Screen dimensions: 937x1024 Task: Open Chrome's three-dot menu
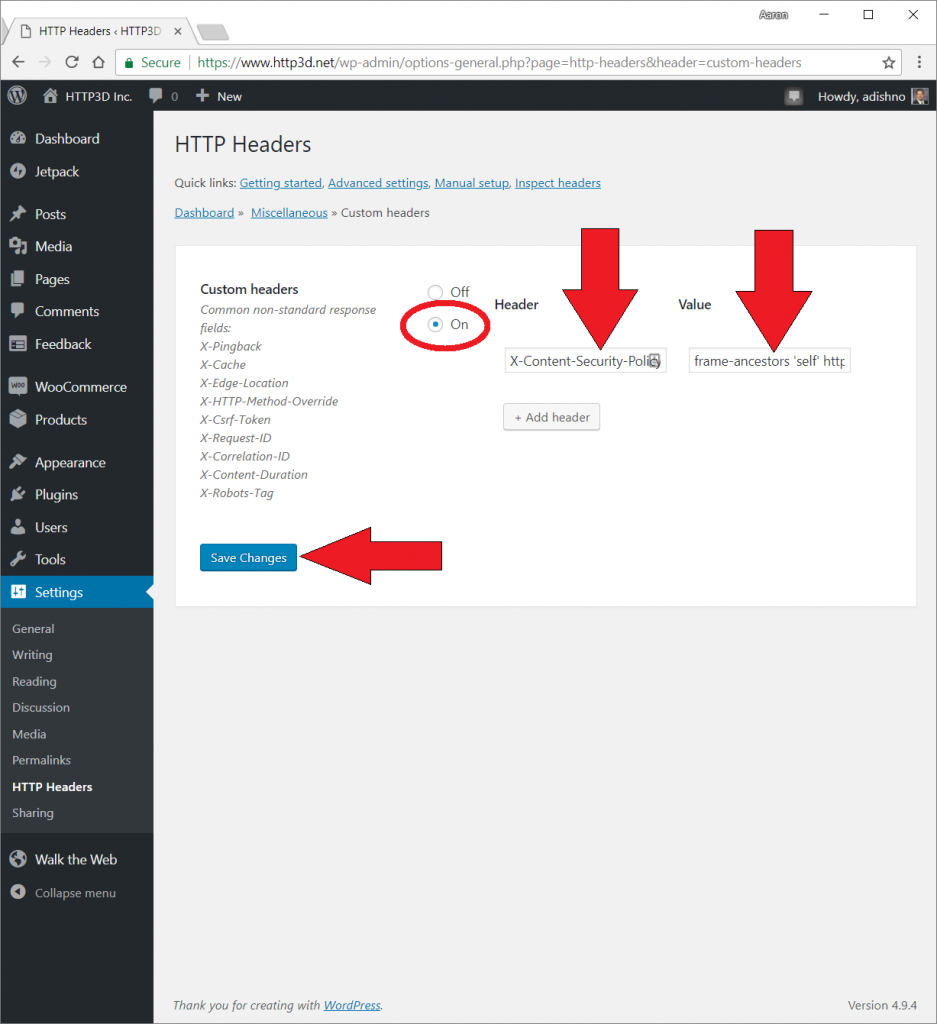coord(919,63)
